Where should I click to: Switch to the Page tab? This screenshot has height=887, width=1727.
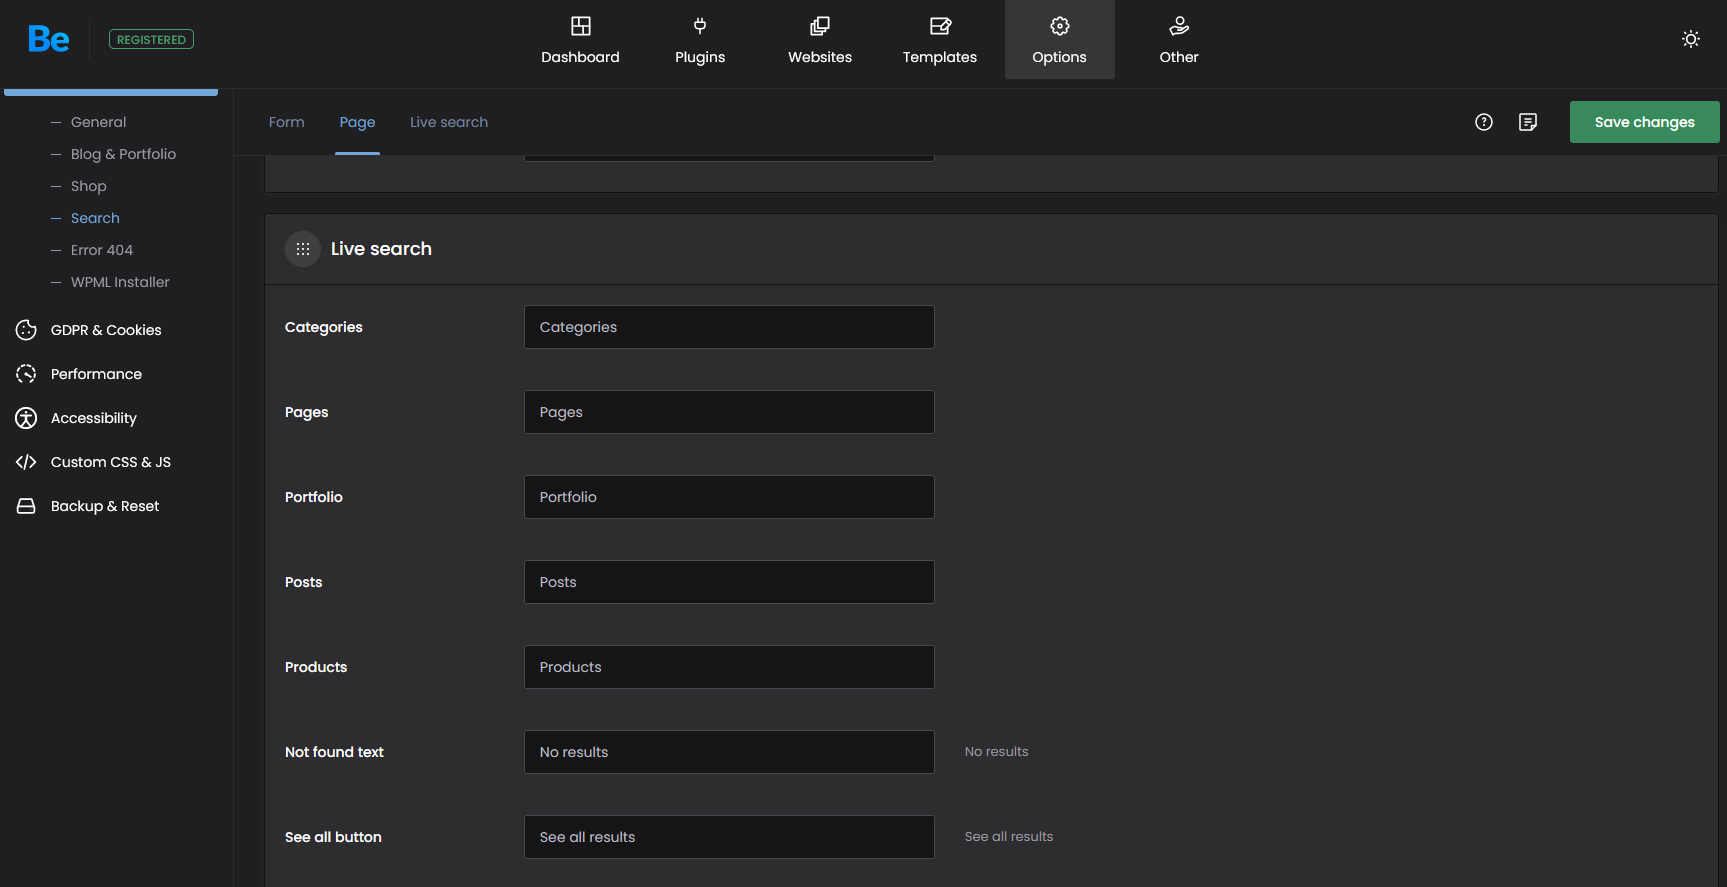[357, 122]
